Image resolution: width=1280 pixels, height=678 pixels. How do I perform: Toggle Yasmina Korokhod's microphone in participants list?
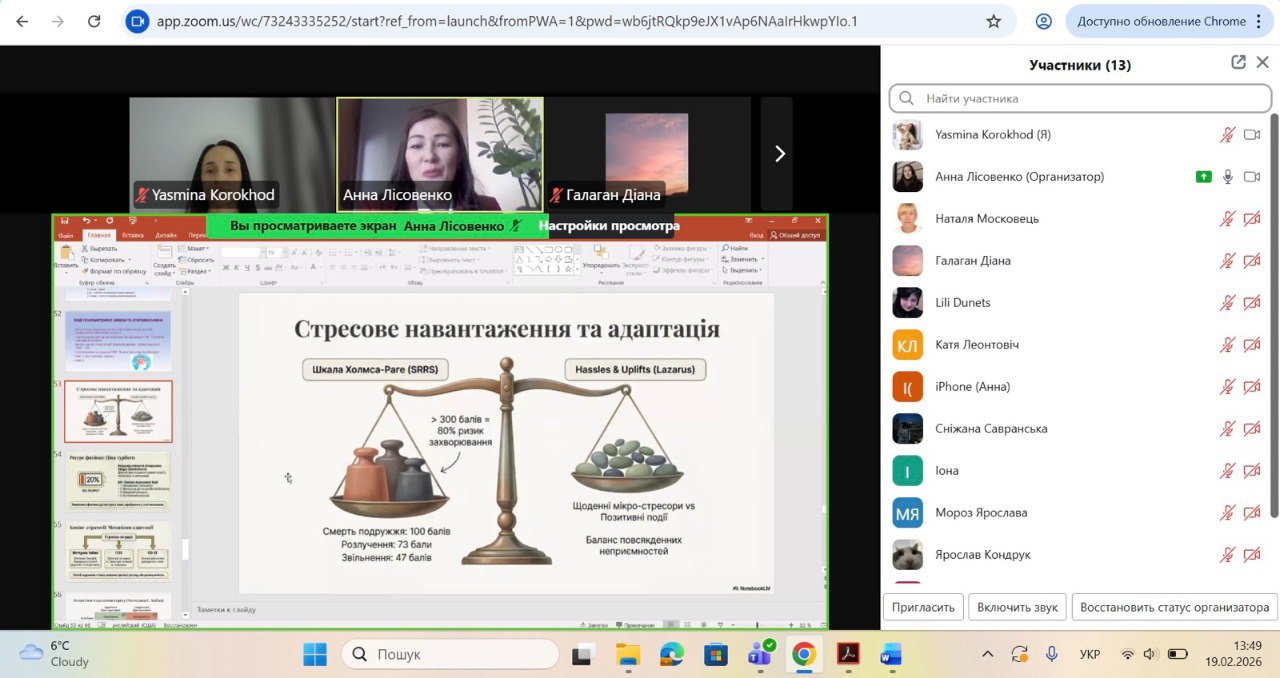[x=1227, y=135]
